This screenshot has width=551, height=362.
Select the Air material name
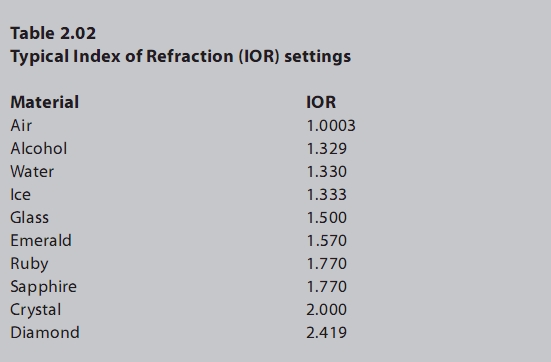pos(21,125)
